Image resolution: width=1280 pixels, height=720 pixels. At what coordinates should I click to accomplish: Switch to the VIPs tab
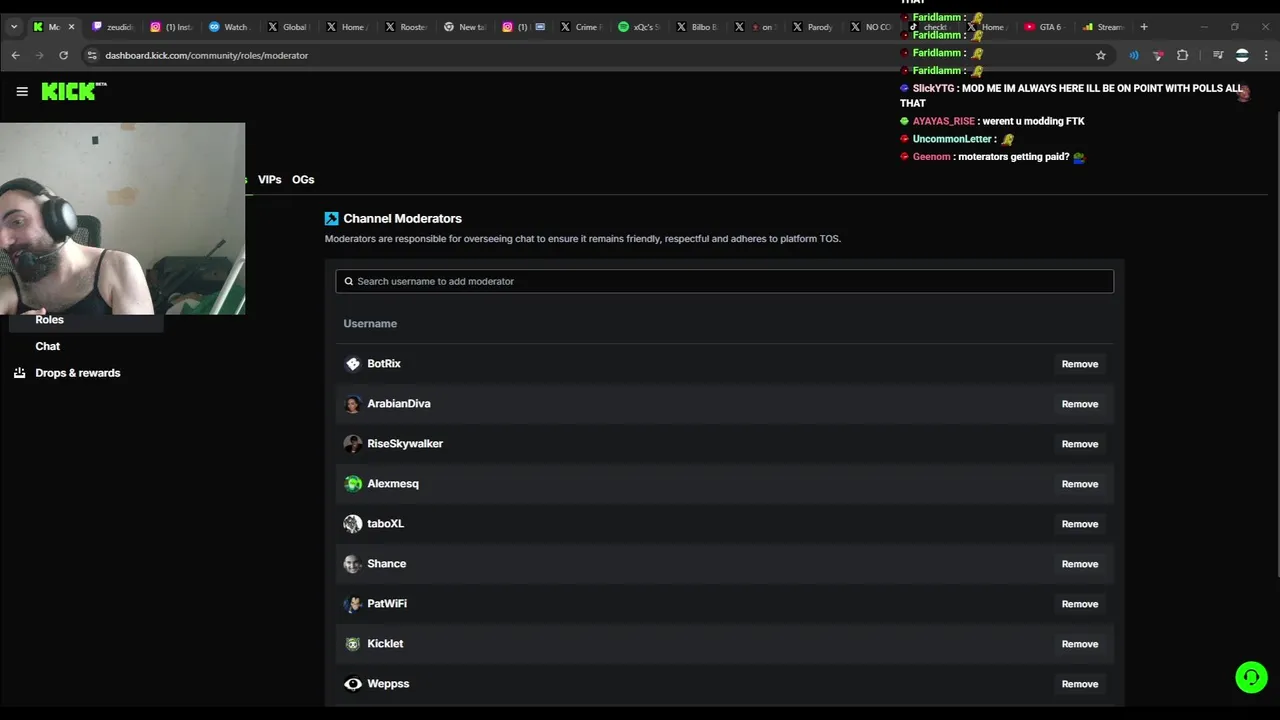tap(269, 180)
